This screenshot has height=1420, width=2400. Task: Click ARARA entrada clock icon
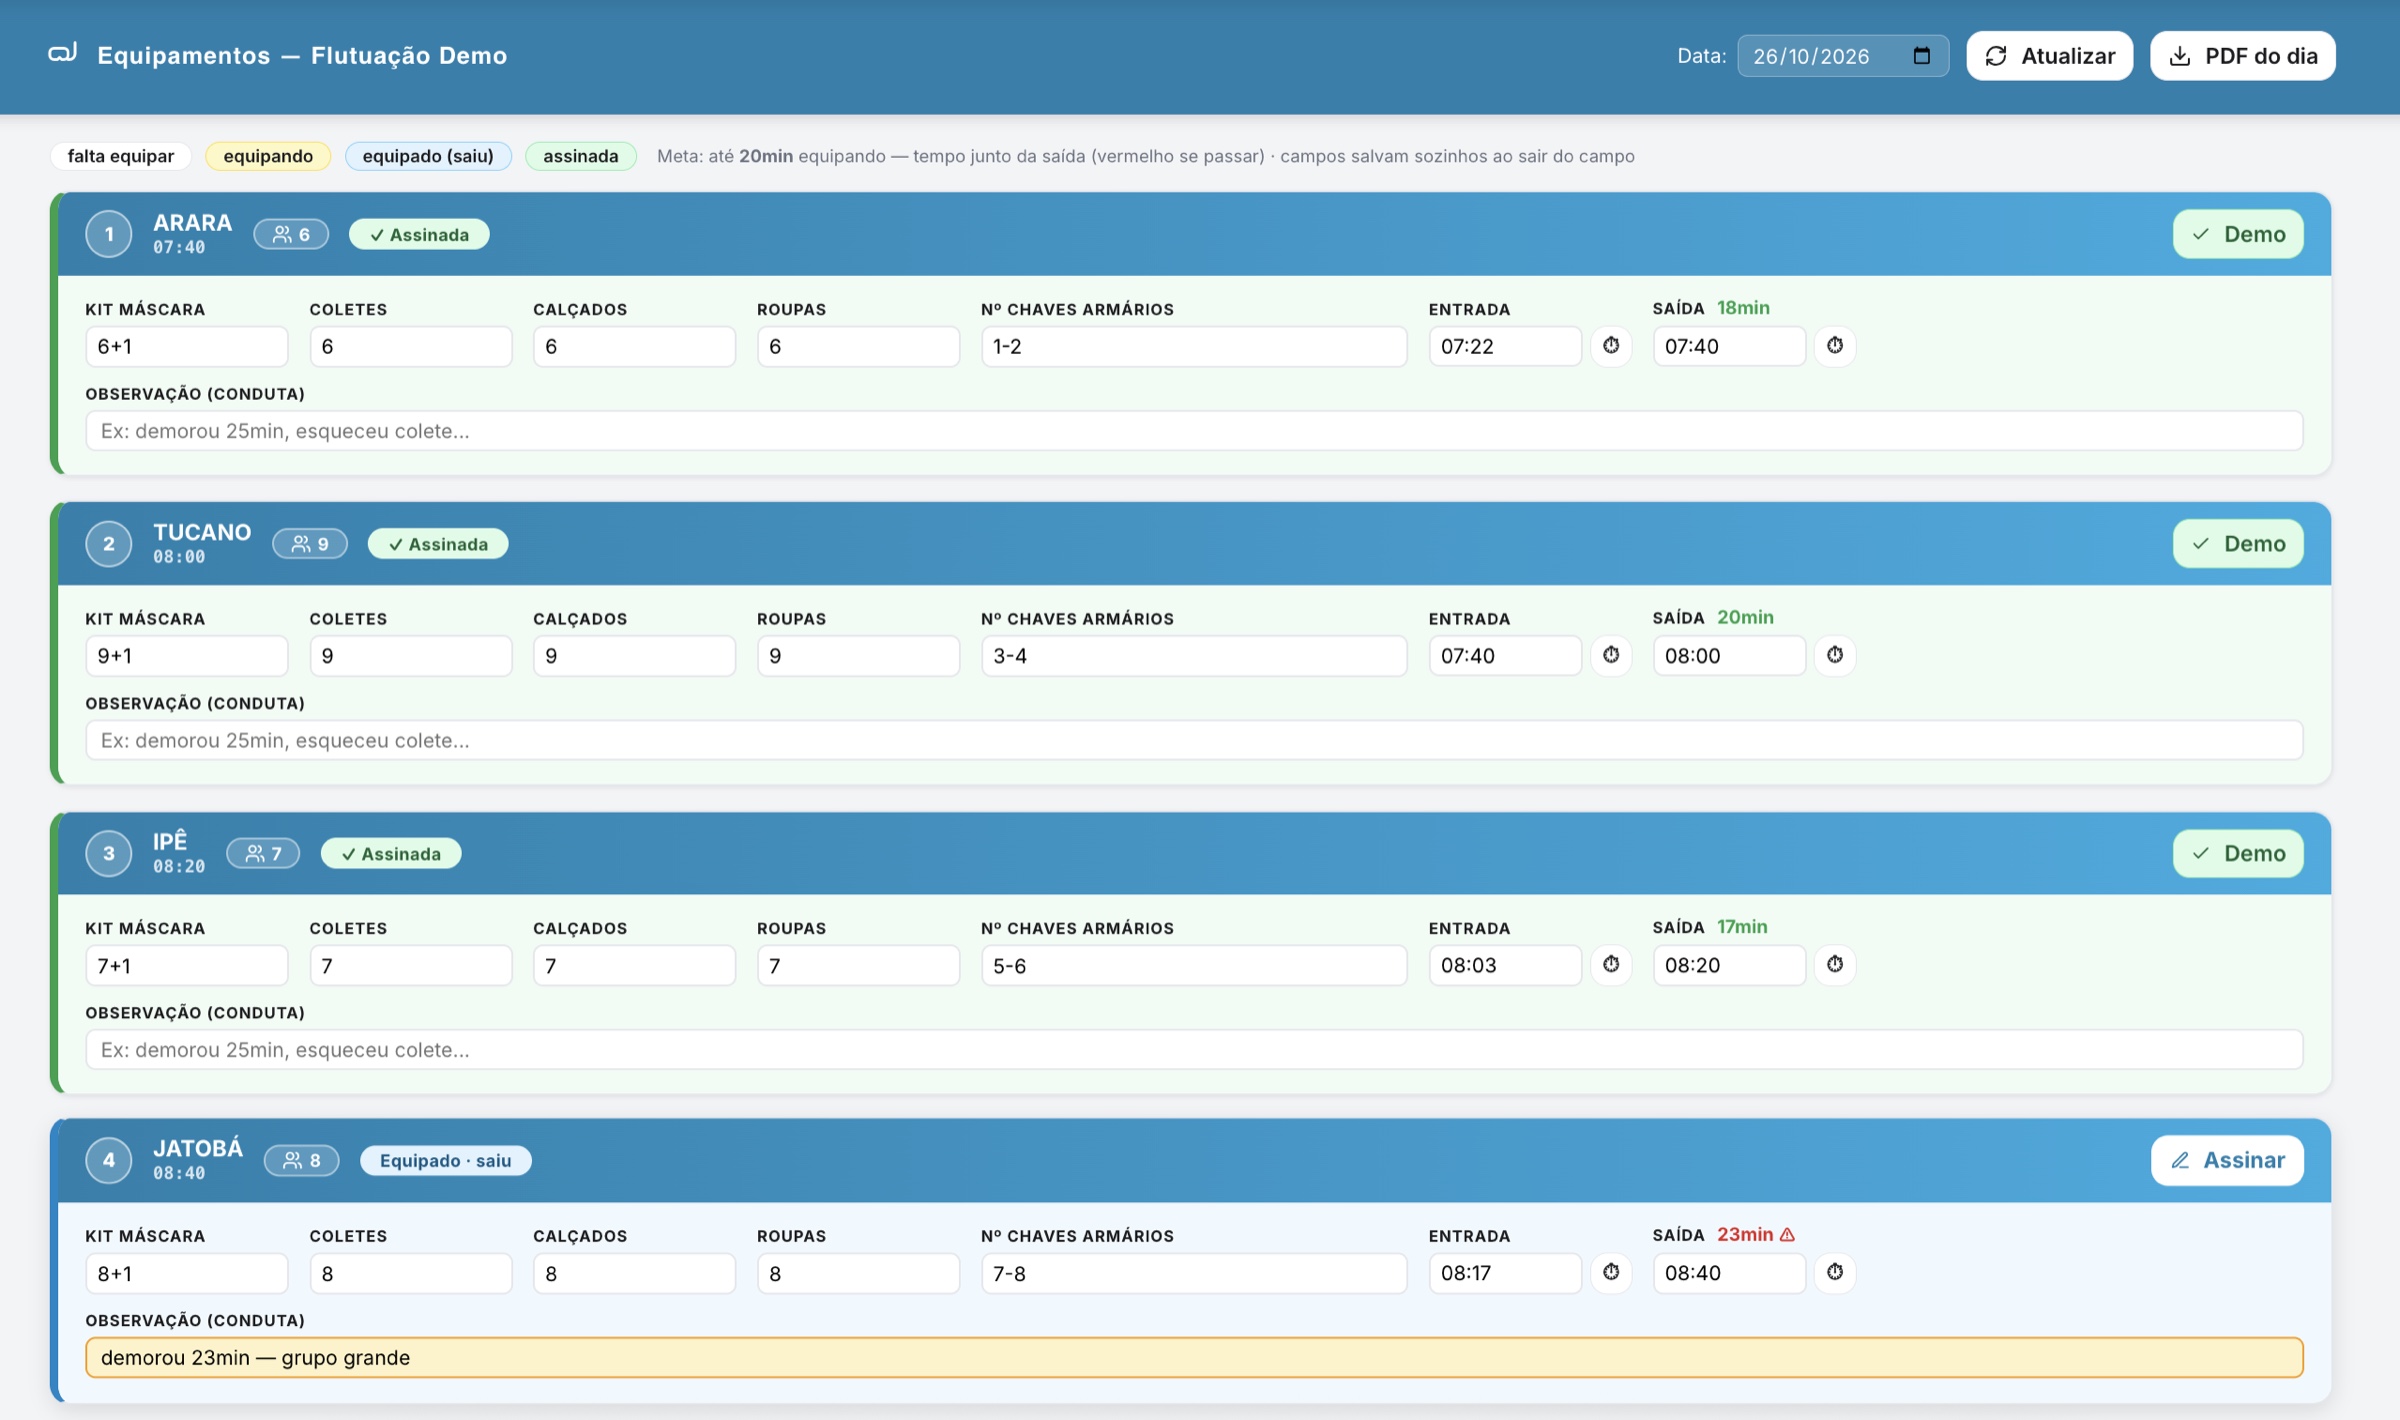tap(1610, 346)
